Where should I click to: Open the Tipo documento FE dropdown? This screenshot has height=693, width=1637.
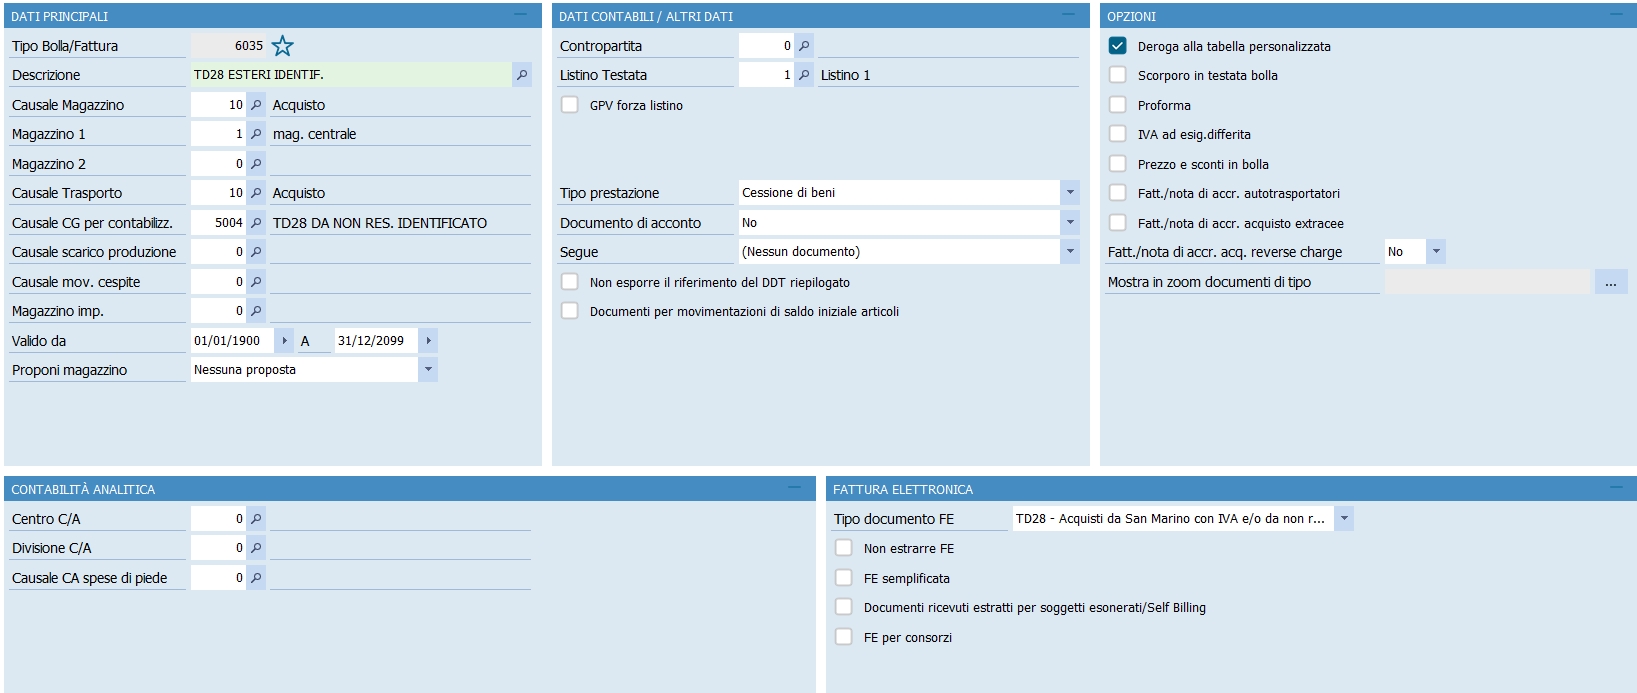click(x=1344, y=519)
